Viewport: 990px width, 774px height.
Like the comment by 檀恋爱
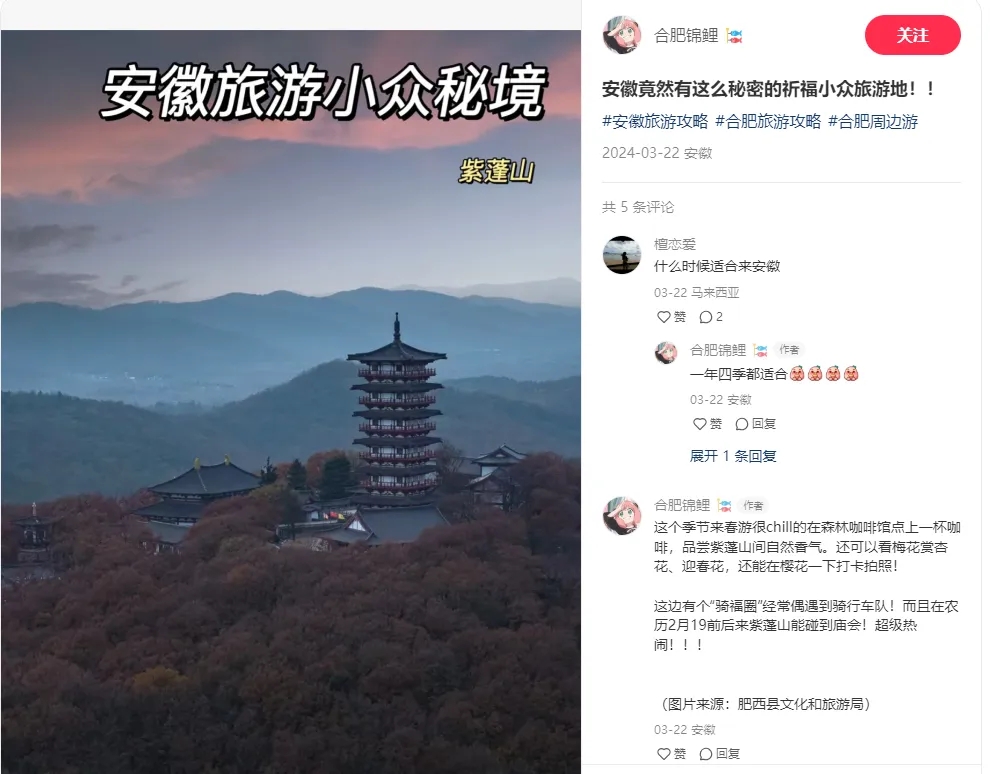pos(671,317)
